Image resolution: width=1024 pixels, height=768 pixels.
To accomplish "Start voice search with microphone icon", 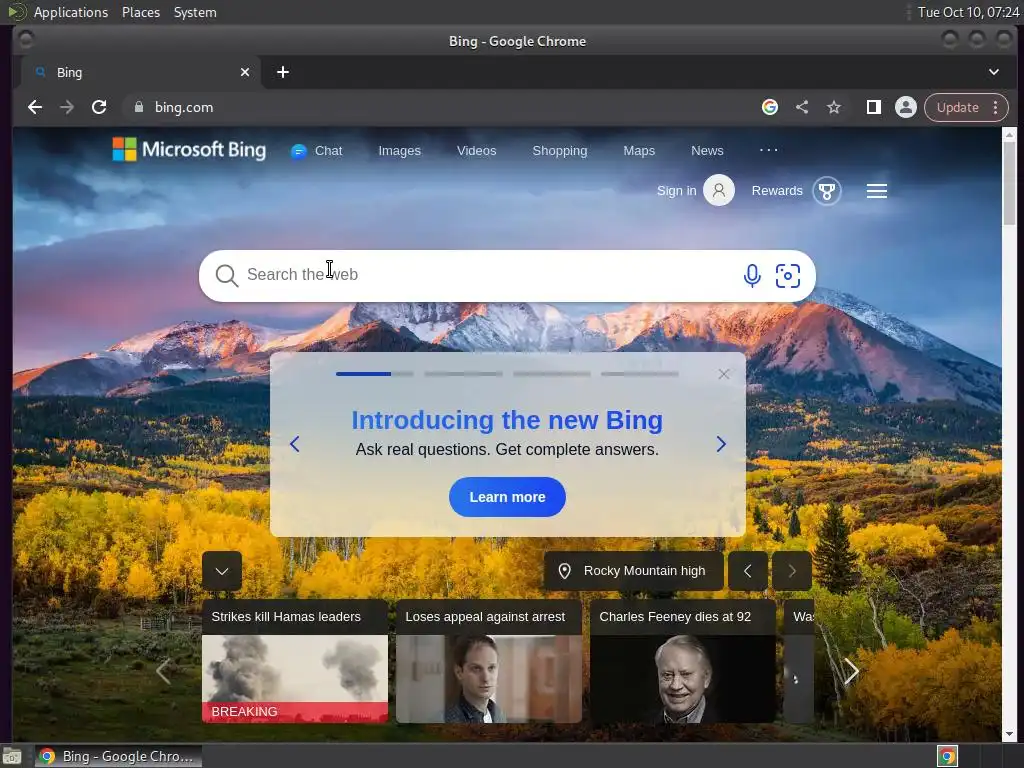I will coord(752,276).
